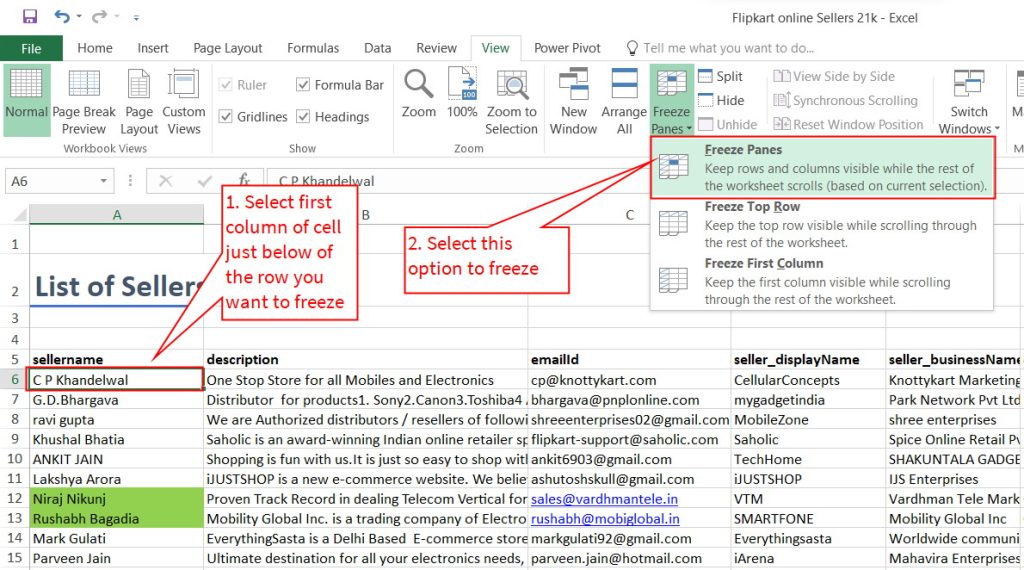
Task: Click the Undo arrow icon
Action: click(62, 16)
